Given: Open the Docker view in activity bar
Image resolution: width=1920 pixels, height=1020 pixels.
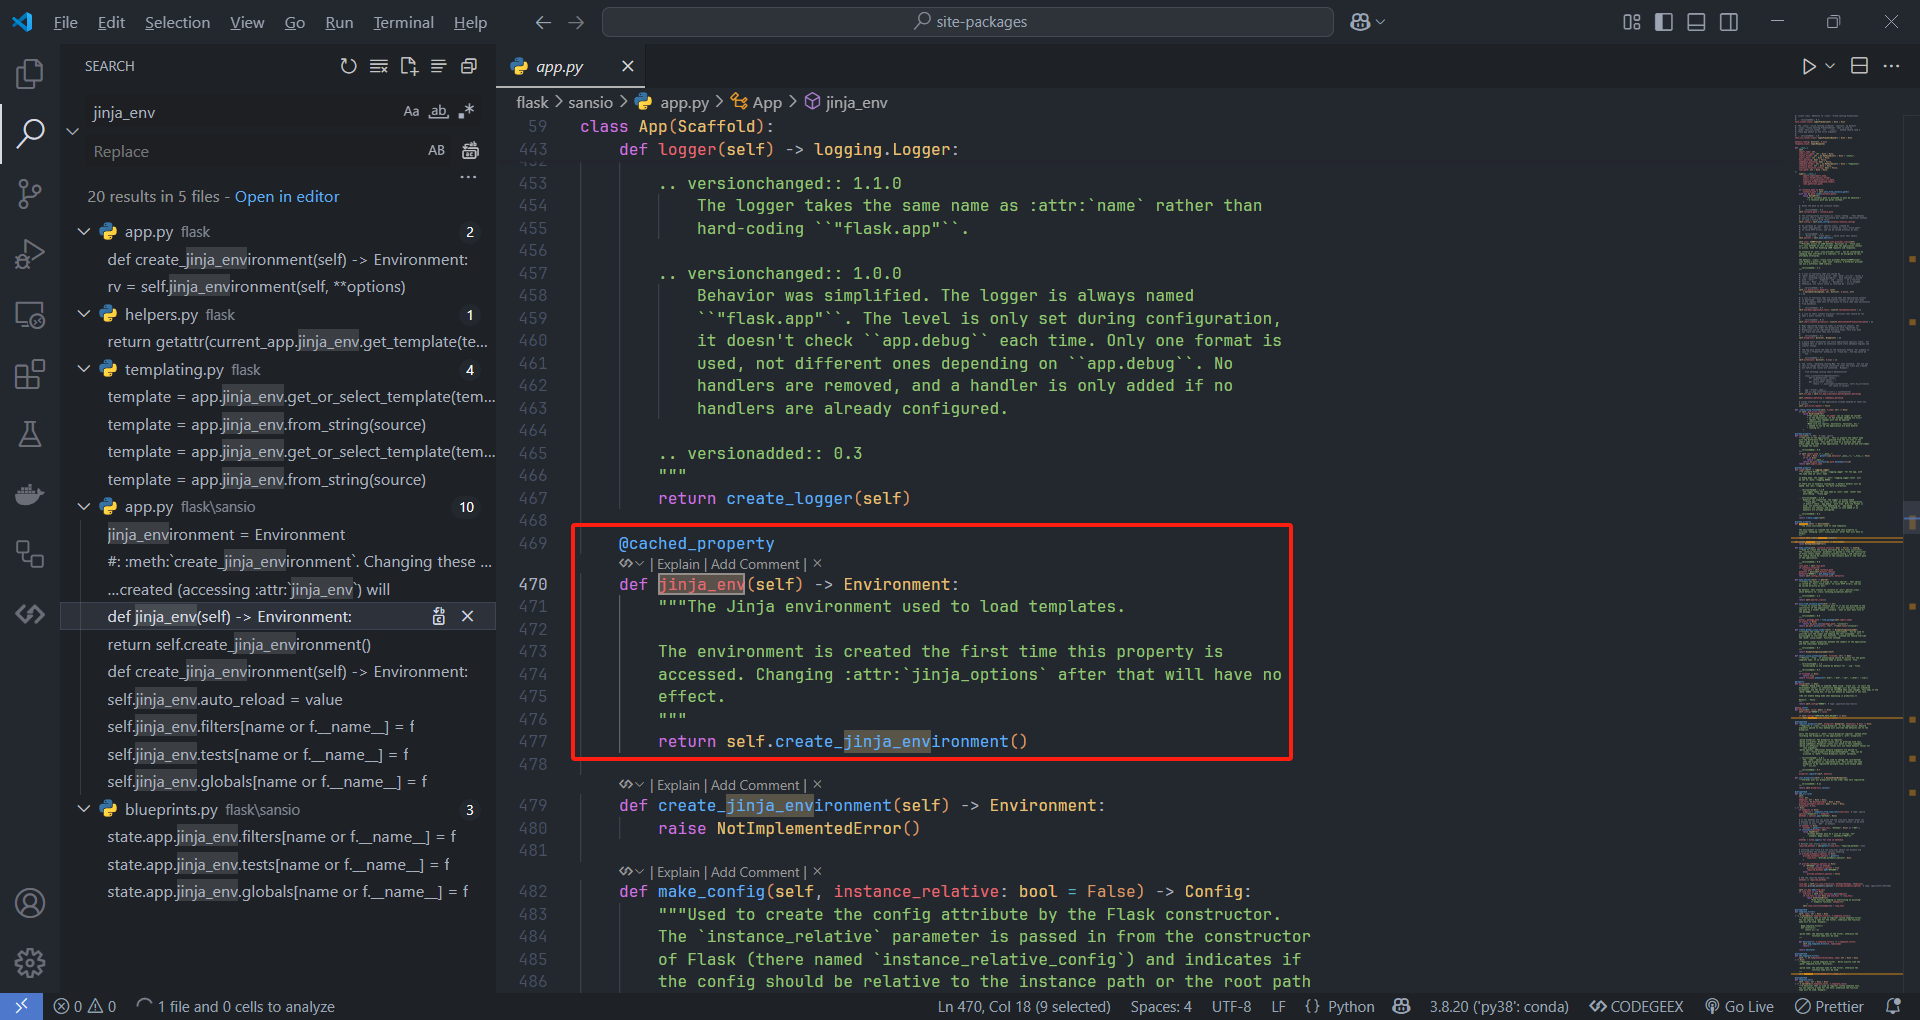Looking at the screenshot, I should point(30,494).
